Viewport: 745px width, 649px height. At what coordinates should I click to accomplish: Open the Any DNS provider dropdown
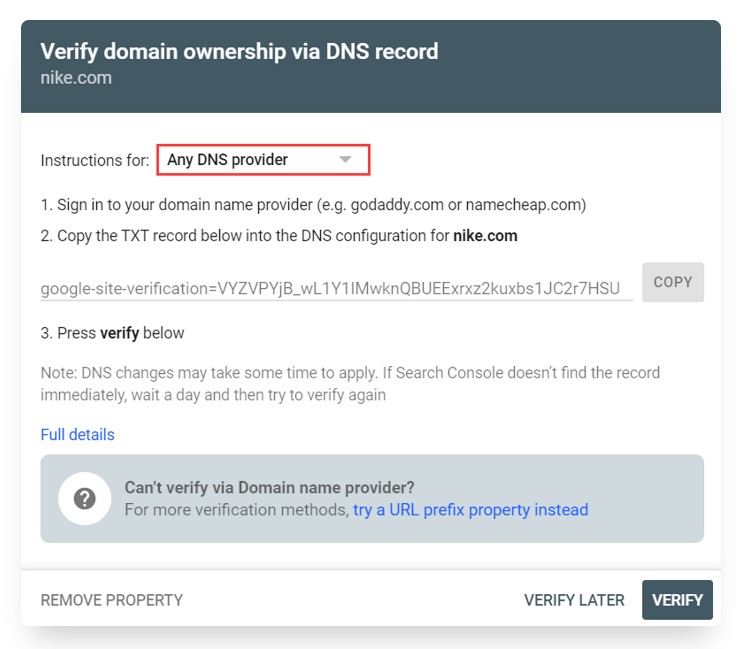[263, 160]
